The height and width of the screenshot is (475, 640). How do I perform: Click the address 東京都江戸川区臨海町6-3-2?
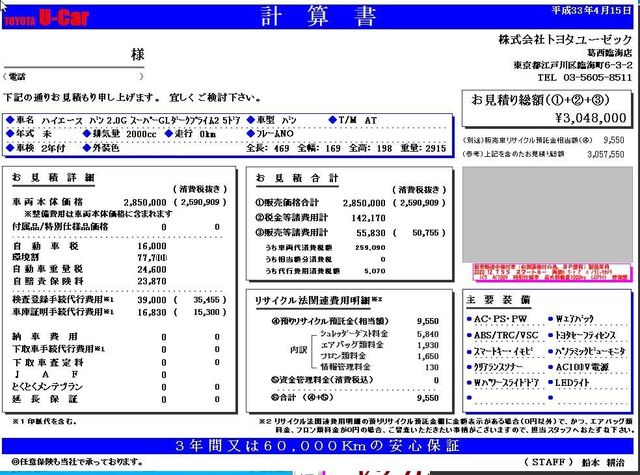click(573, 65)
